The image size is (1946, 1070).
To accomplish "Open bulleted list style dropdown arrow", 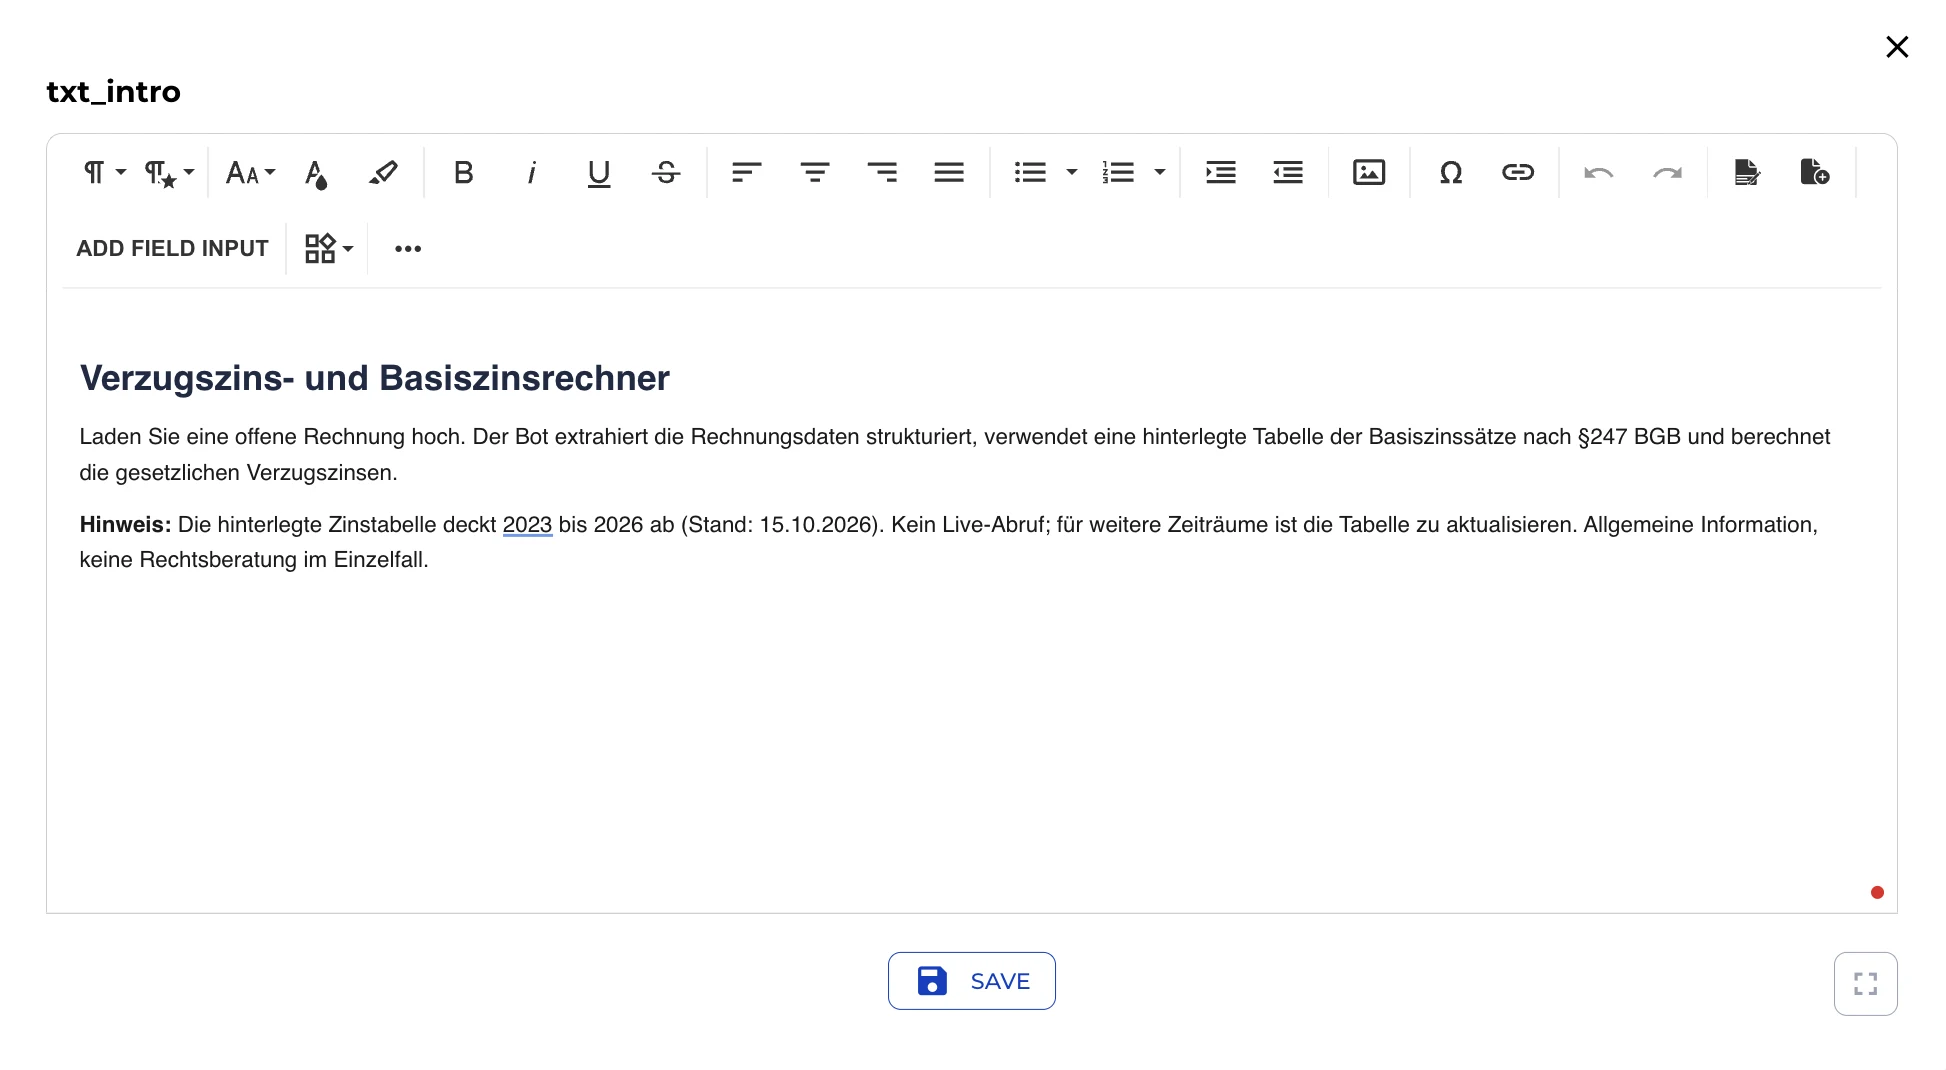I will (x=1072, y=173).
